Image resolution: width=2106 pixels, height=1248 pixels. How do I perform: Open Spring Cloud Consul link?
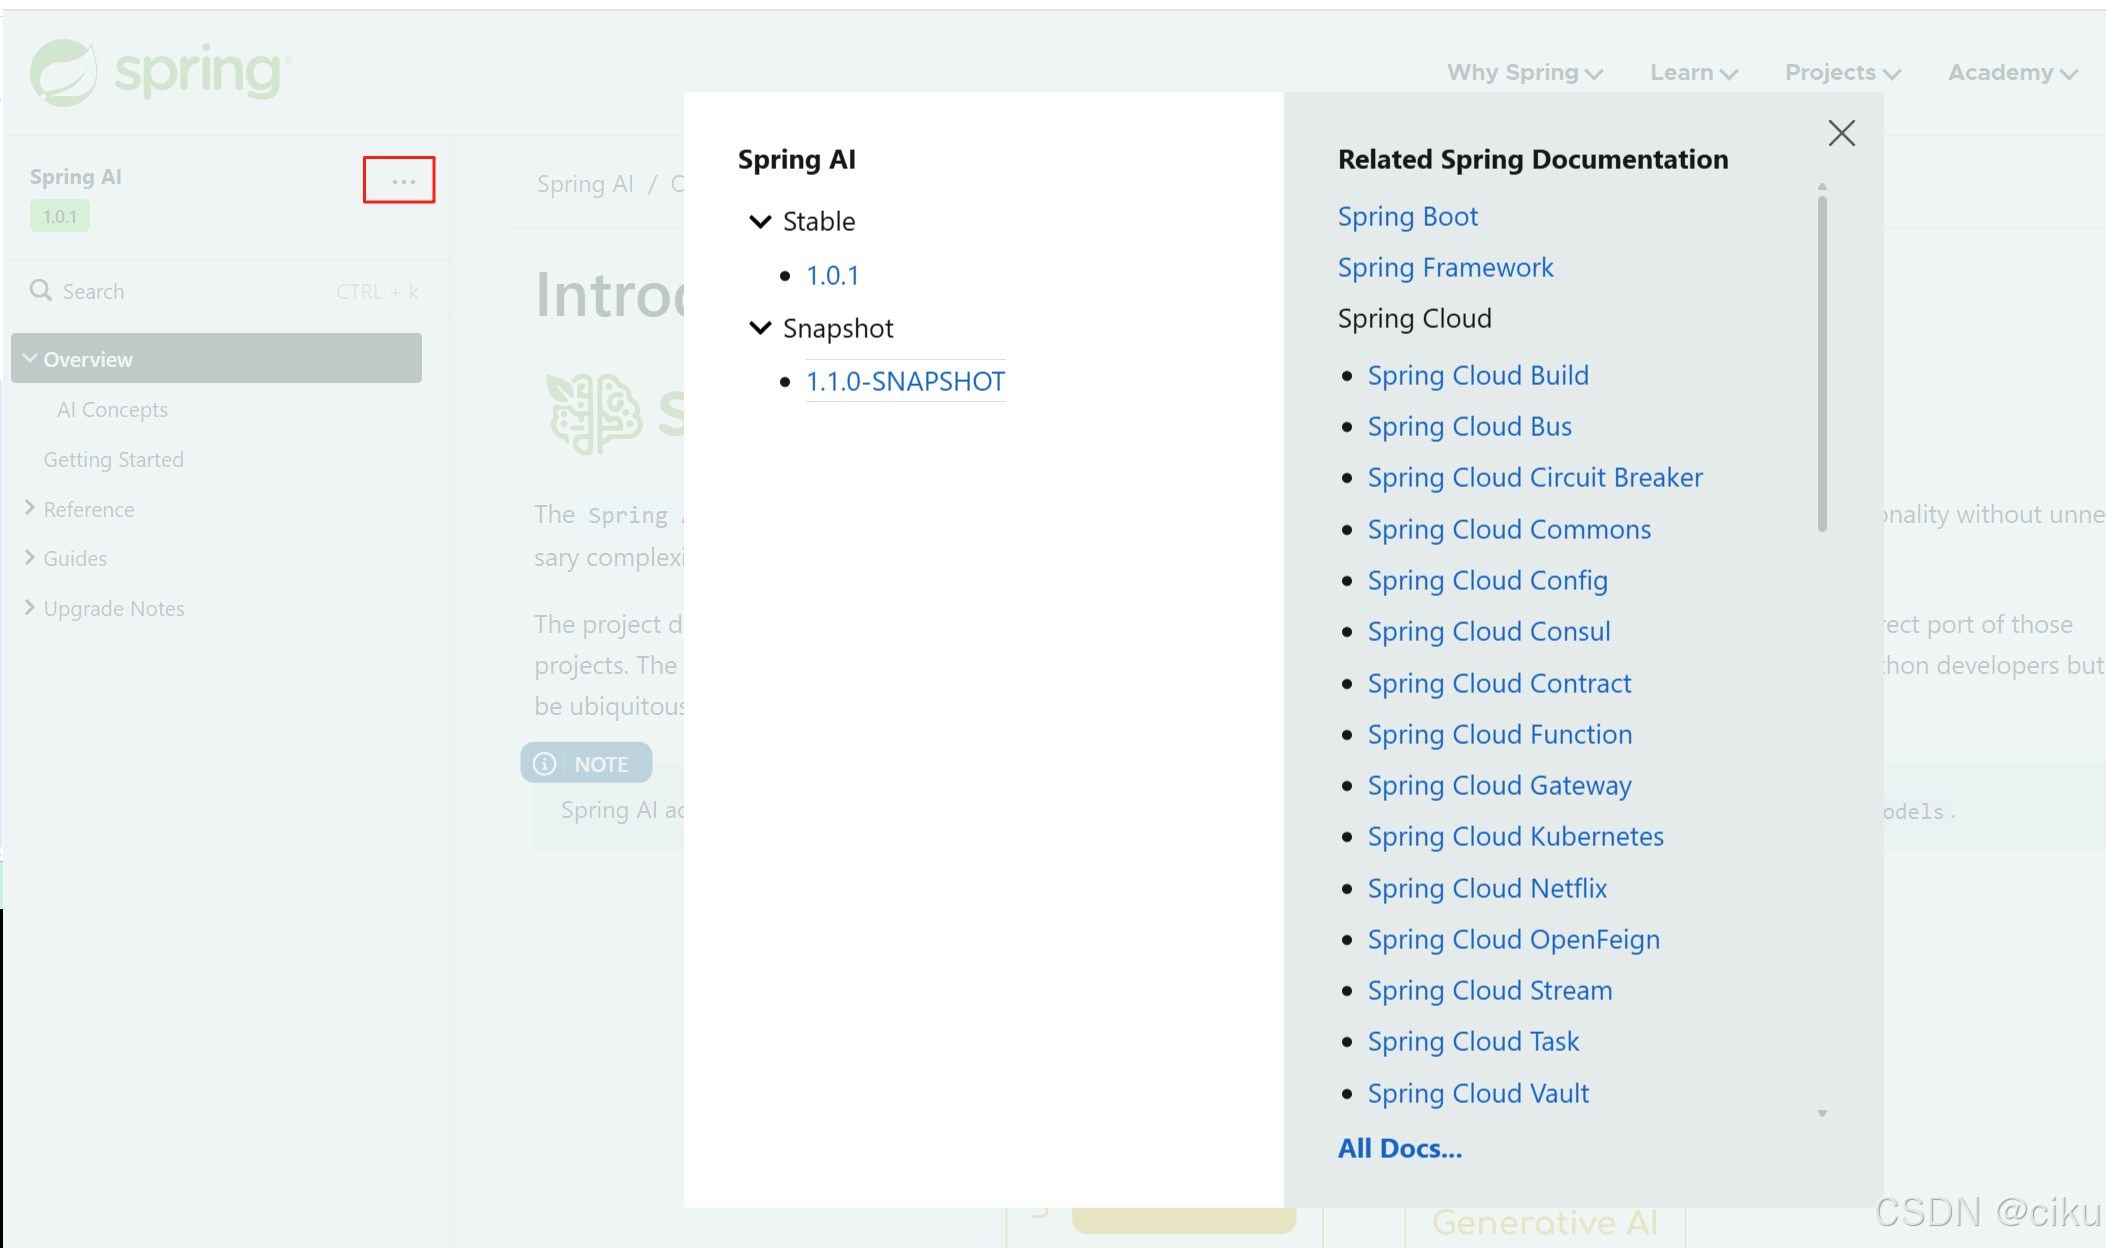point(1489,631)
